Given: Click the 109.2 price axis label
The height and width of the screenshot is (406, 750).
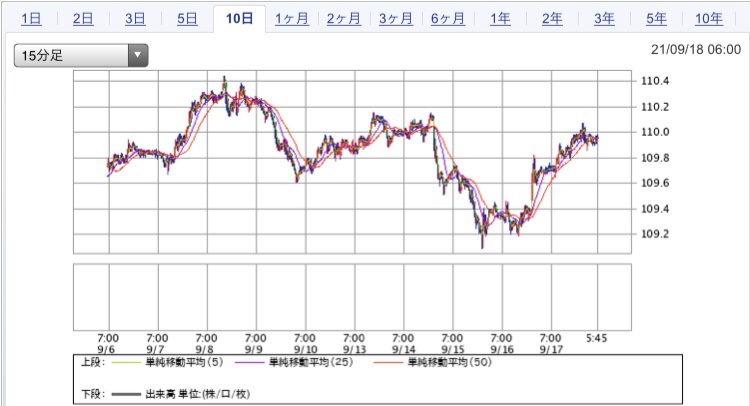Looking at the screenshot, I should 655,234.
